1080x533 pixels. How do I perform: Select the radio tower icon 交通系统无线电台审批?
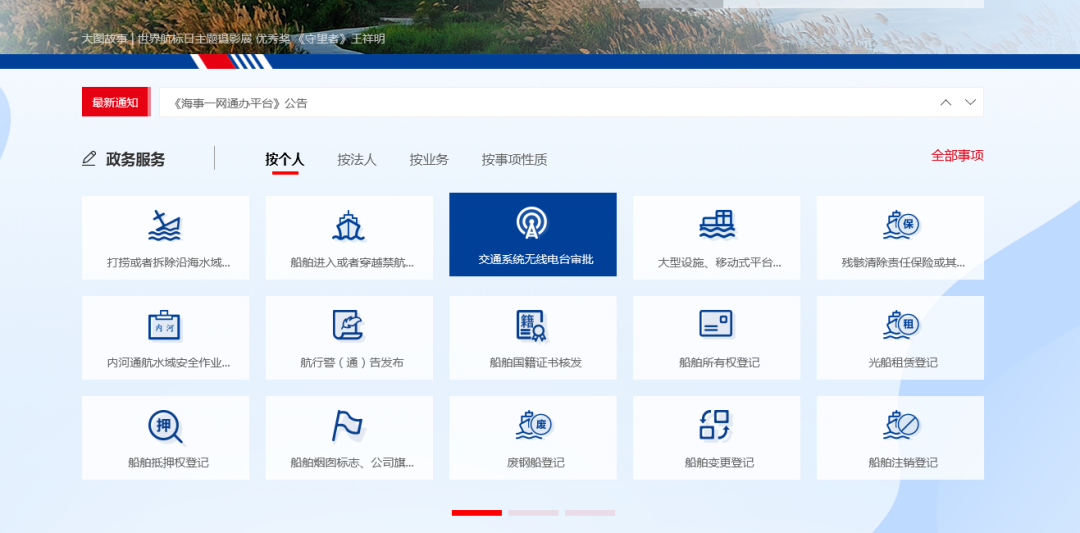click(532, 222)
